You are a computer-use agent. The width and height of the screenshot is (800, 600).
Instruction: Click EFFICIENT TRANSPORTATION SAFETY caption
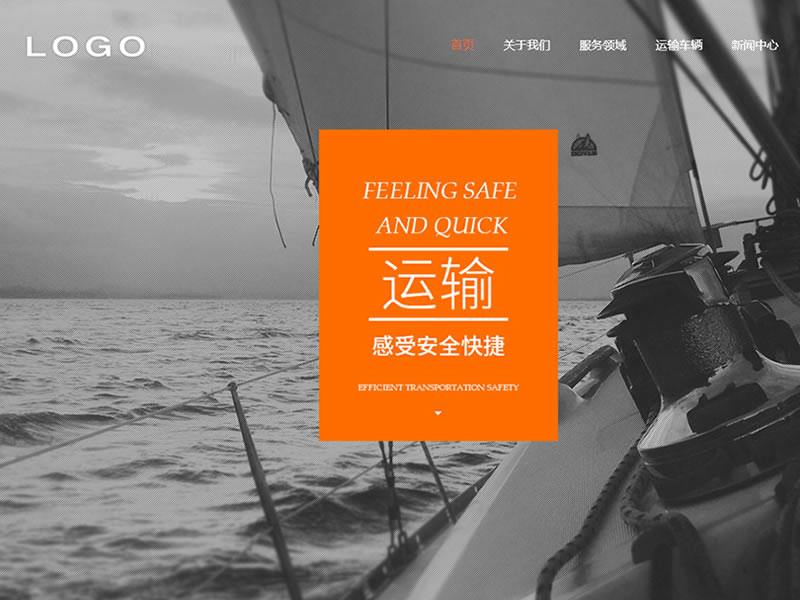click(x=438, y=388)
